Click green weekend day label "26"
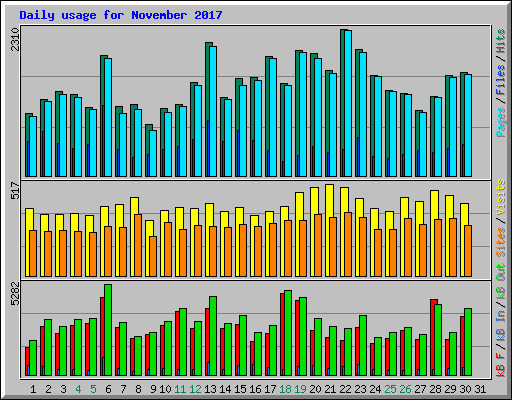 point(405,389)
